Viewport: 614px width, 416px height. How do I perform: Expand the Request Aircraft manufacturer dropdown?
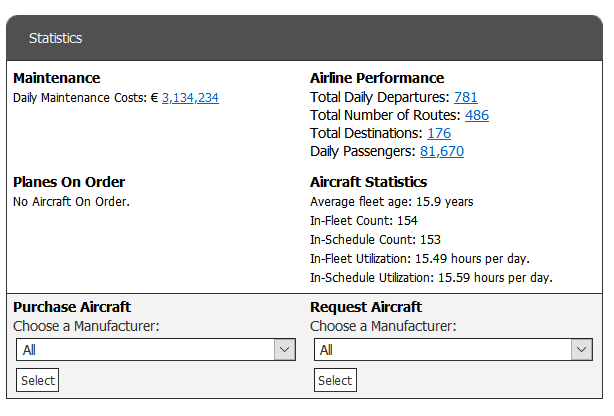coord(453,349)
